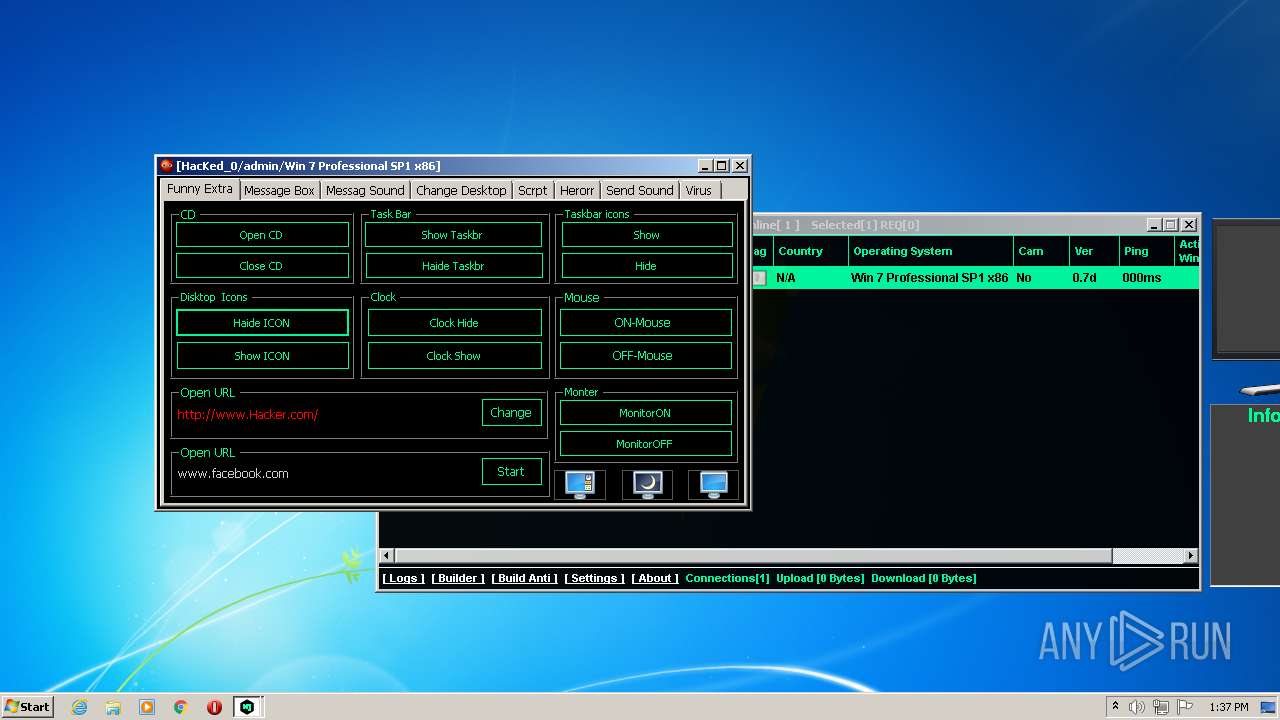Open the [ About ] link
The height and width of the screenshot is (720, 1280).
click(655, 578)
